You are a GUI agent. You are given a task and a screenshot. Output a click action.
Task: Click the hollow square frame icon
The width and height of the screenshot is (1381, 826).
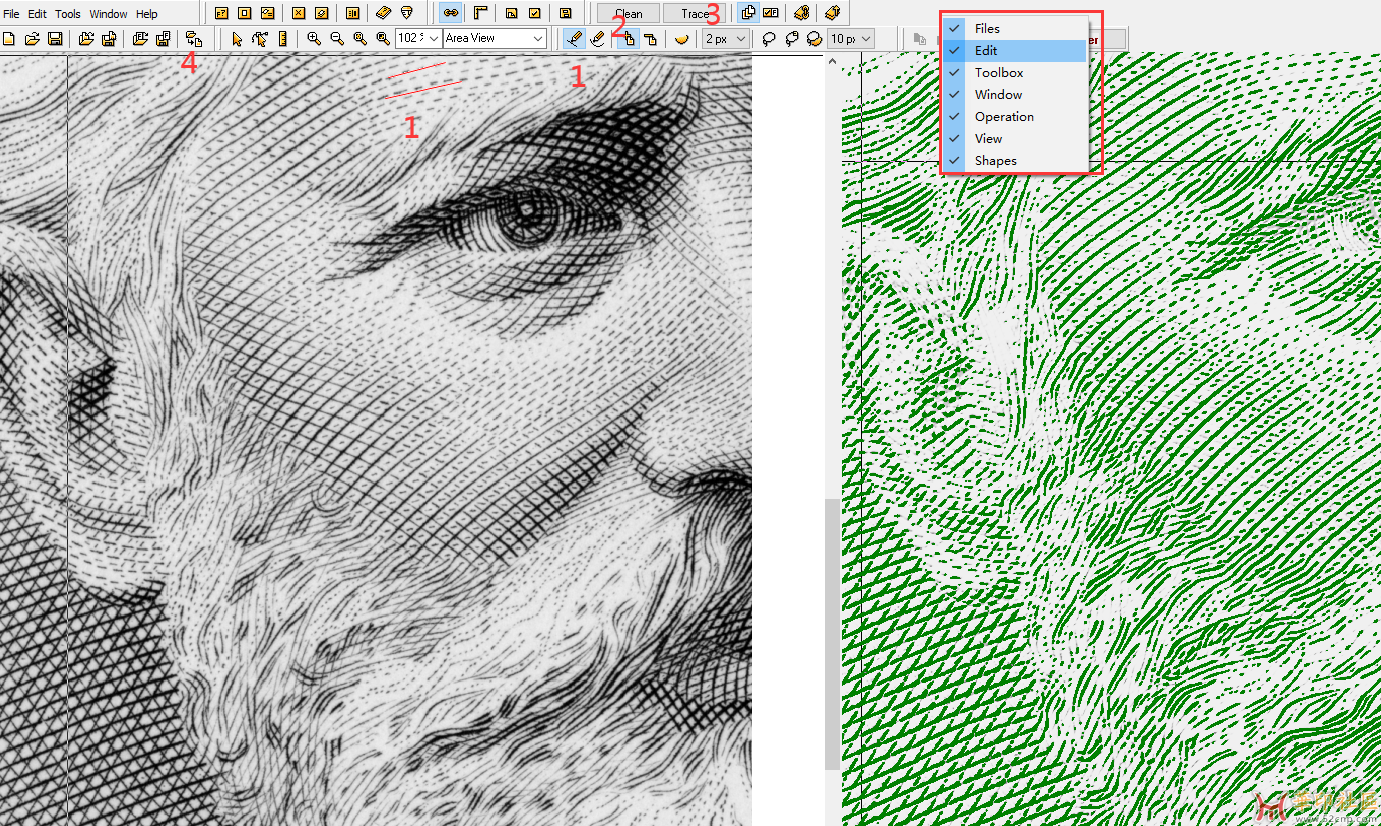click(x=244, y=13)
